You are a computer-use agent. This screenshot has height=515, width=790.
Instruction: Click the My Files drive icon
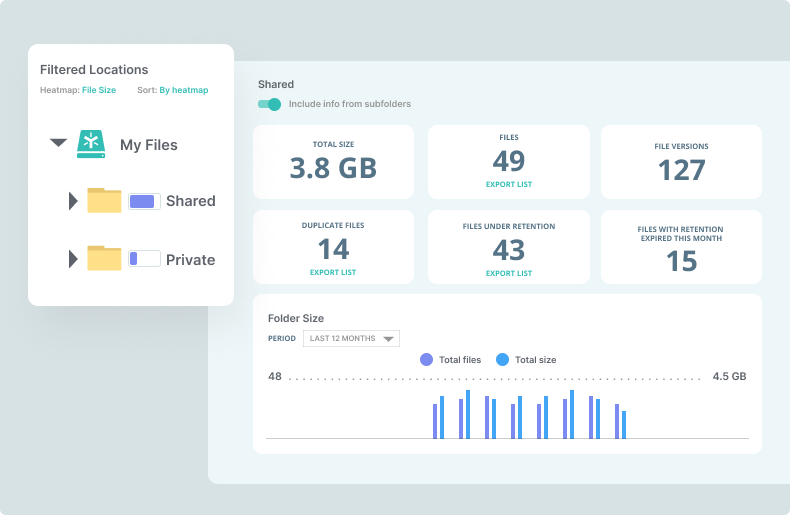(92, 144)
